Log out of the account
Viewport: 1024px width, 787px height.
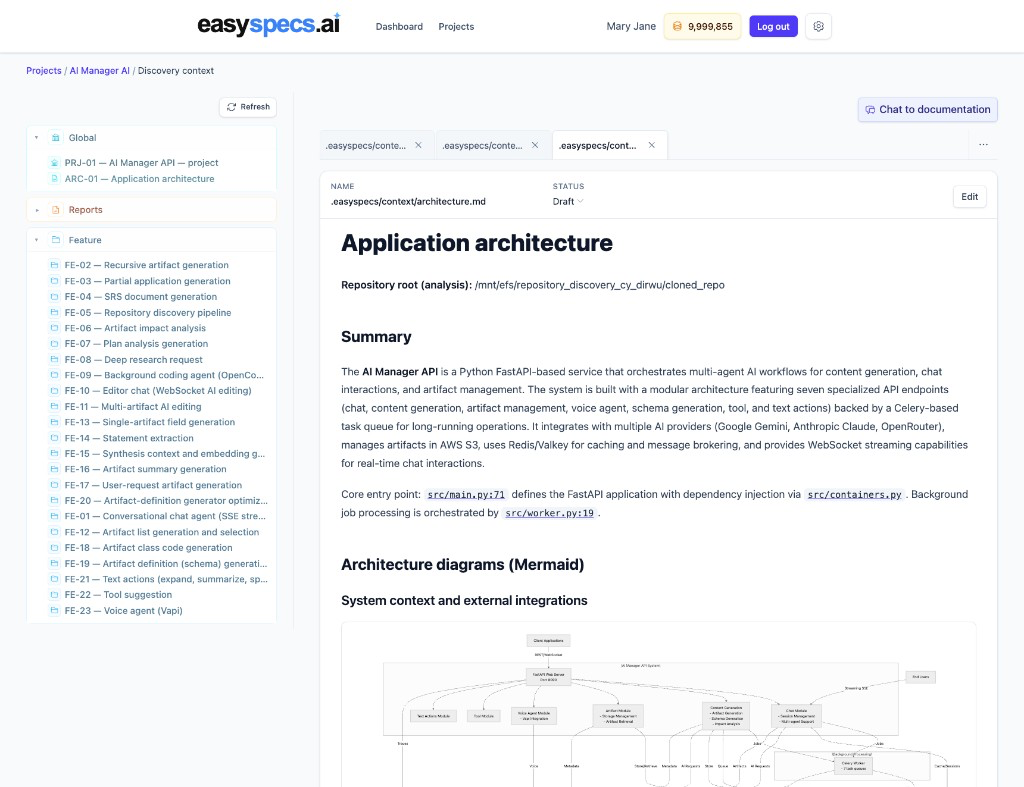(773, 27)
